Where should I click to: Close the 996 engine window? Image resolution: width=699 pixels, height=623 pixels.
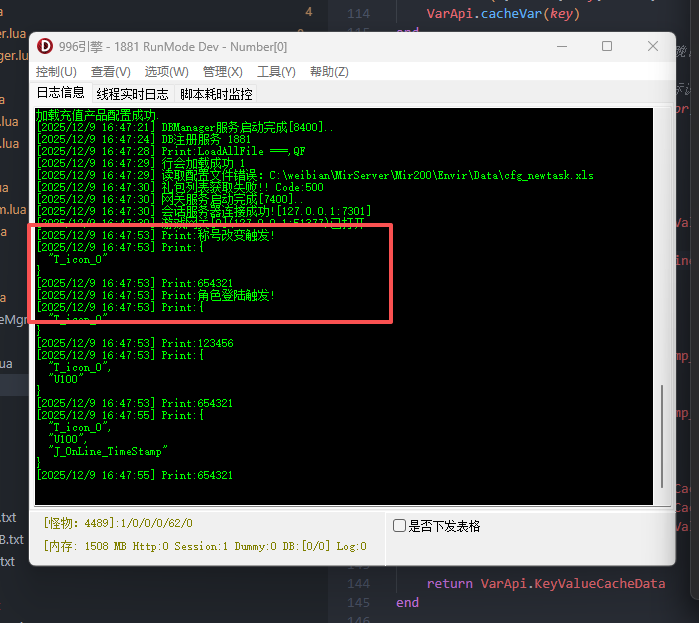click(653, 47)
